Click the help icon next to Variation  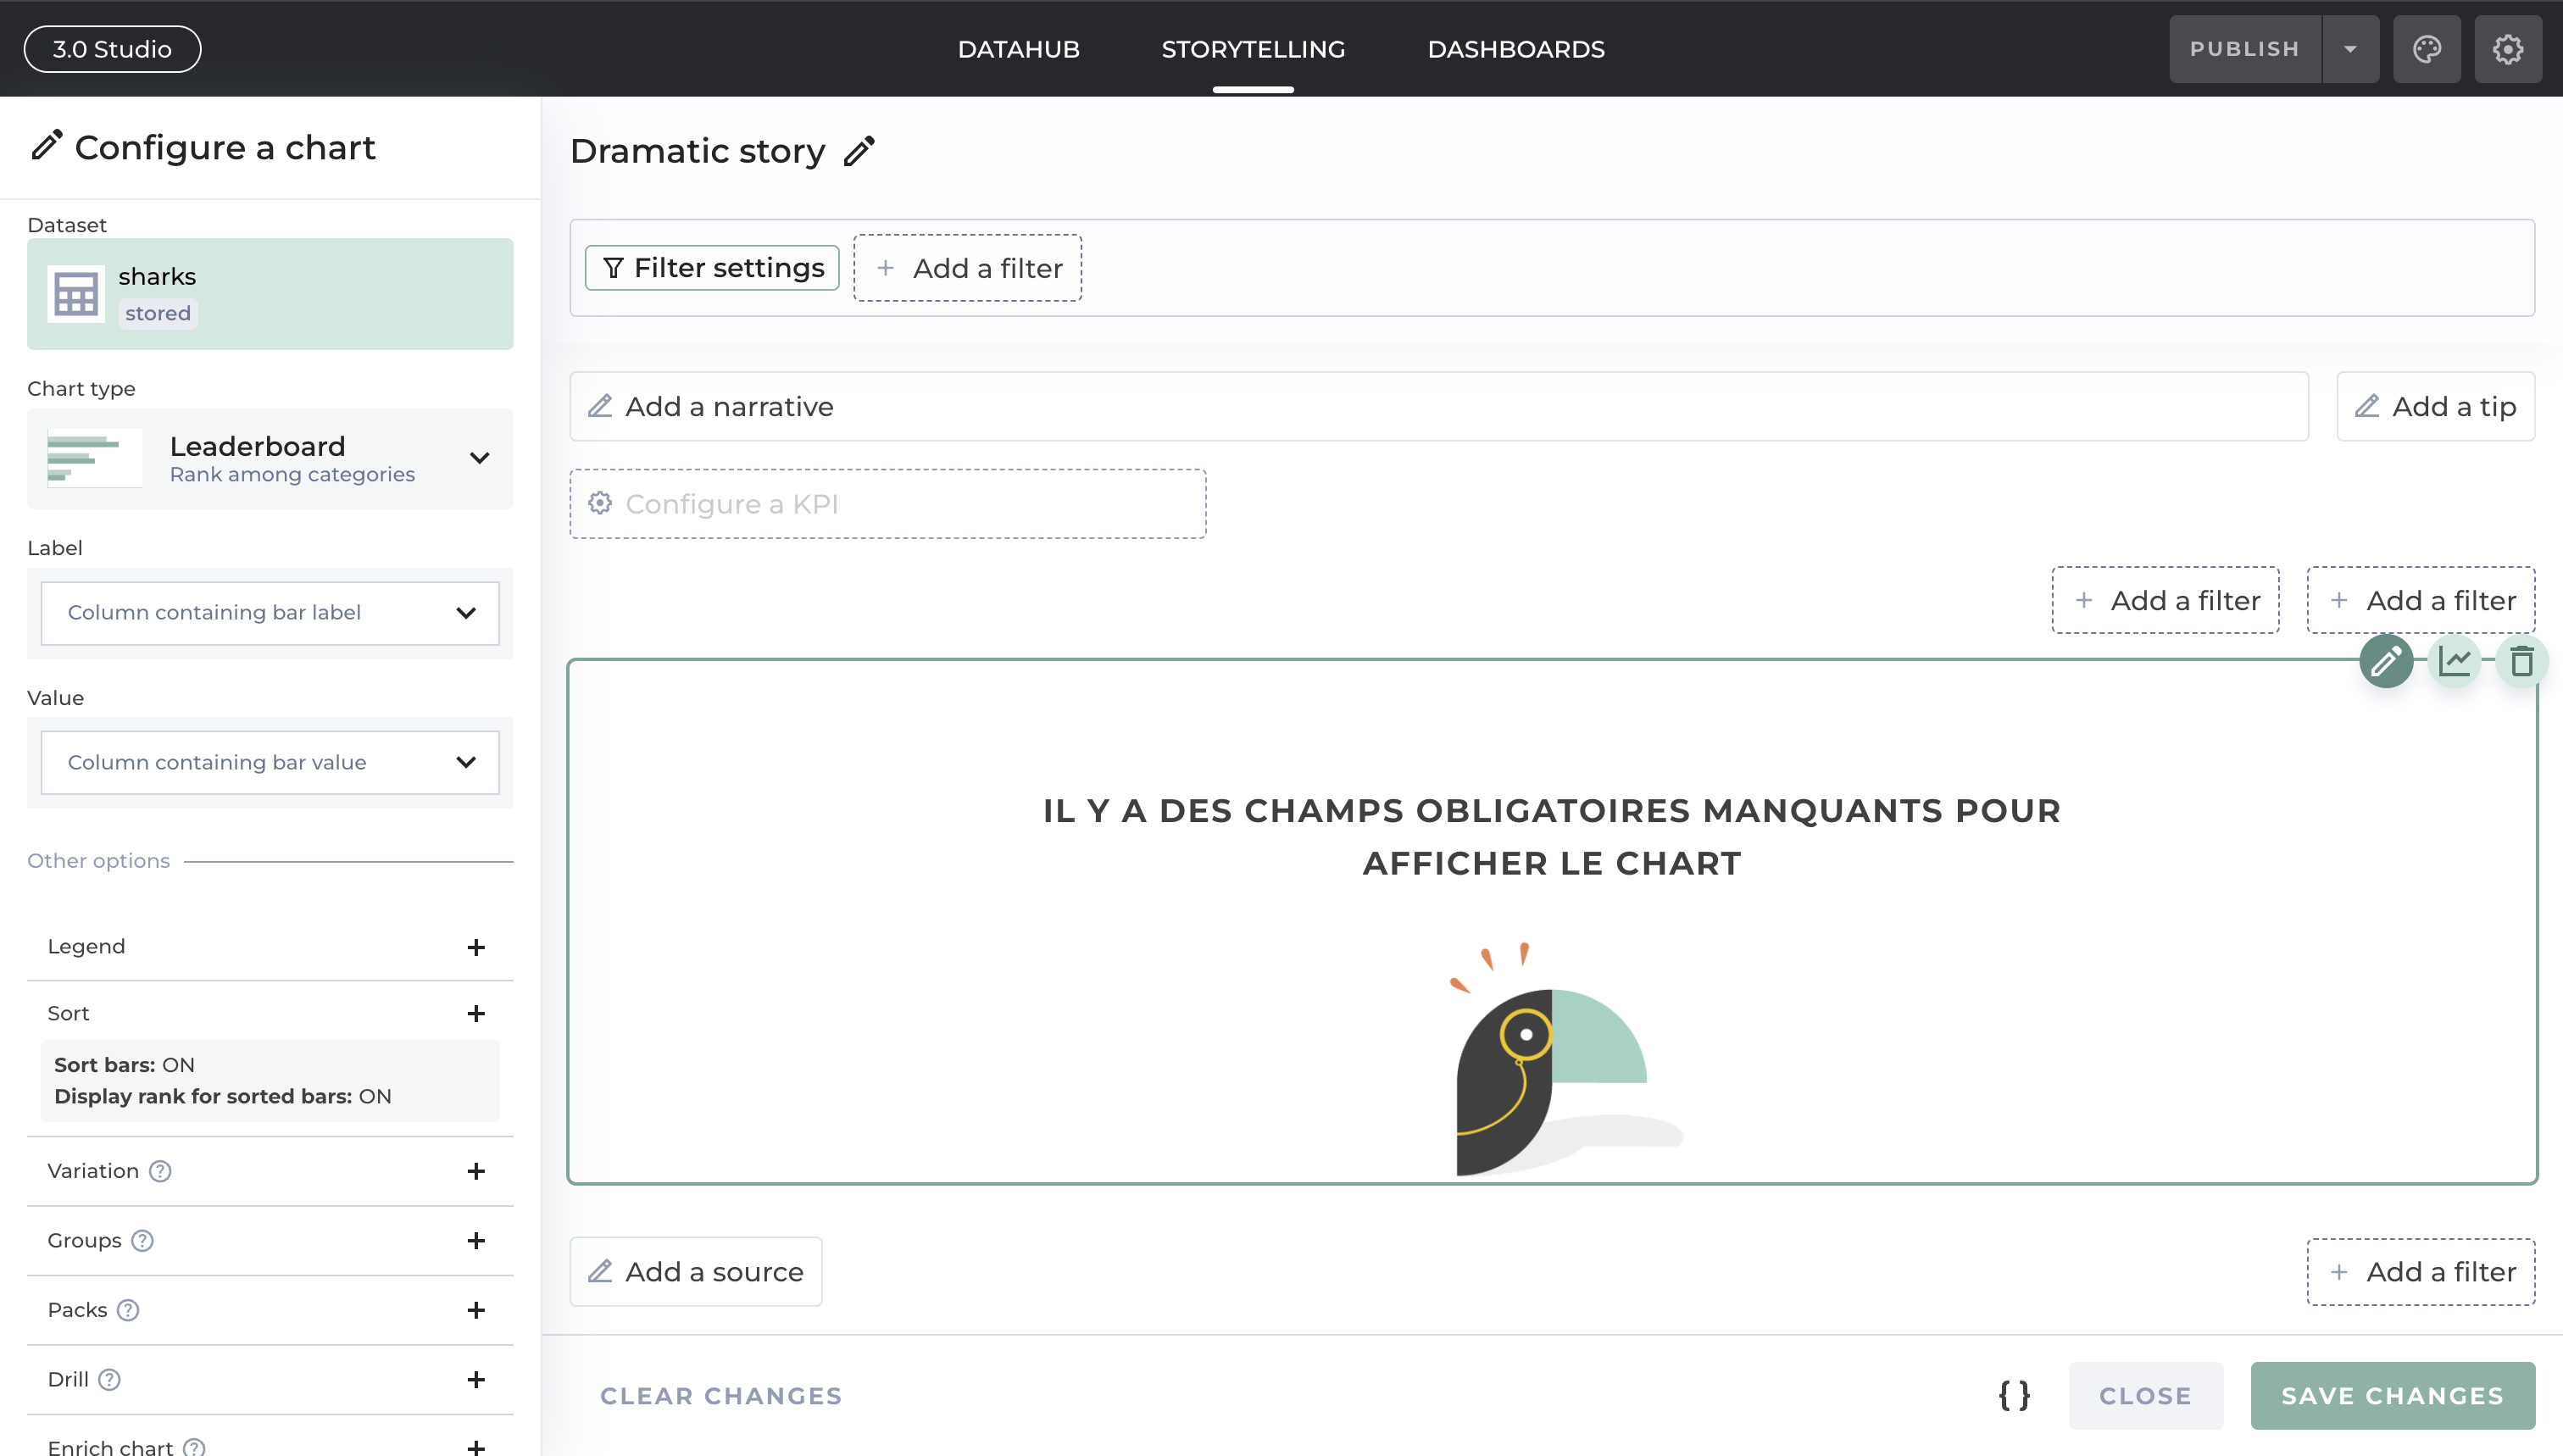coord(160,1171)
